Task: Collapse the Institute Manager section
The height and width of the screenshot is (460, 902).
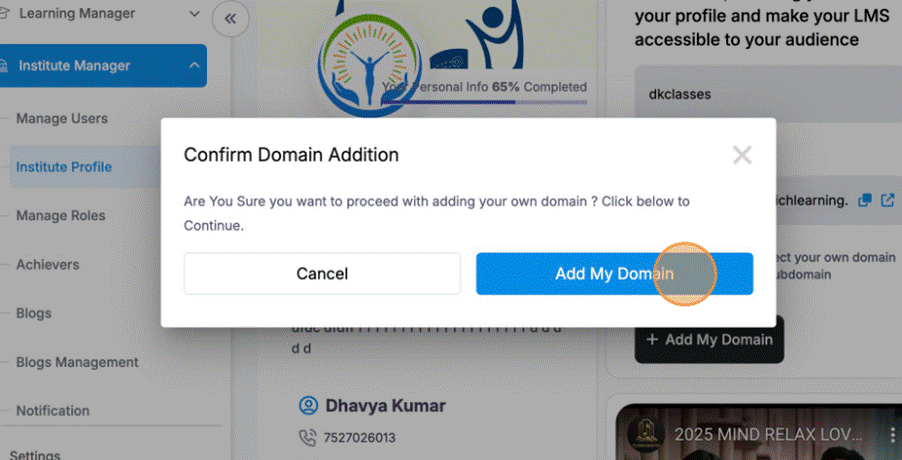Action: coord(193,66)
